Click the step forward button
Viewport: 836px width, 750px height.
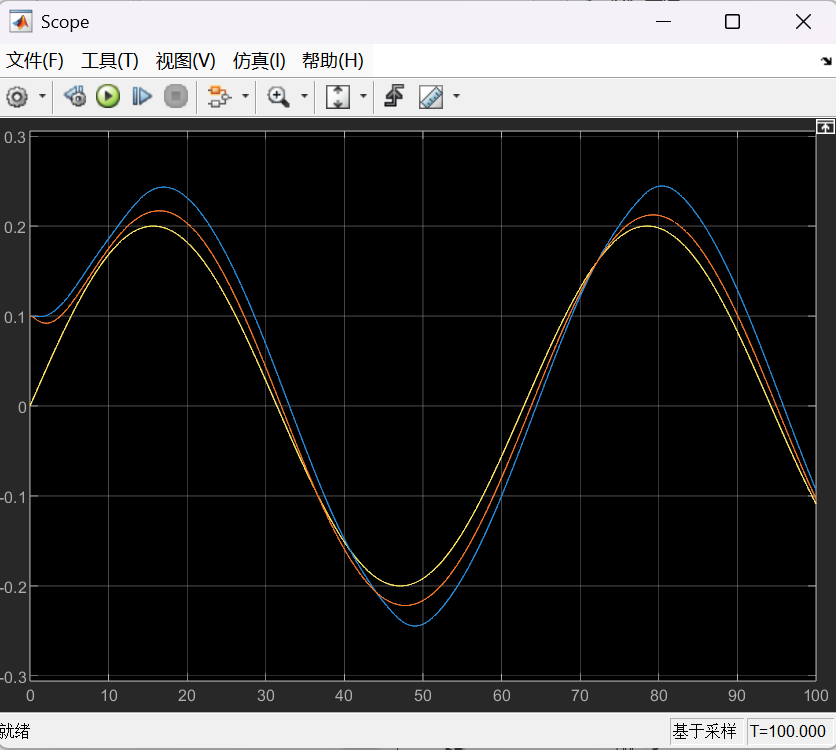point(142,97)
